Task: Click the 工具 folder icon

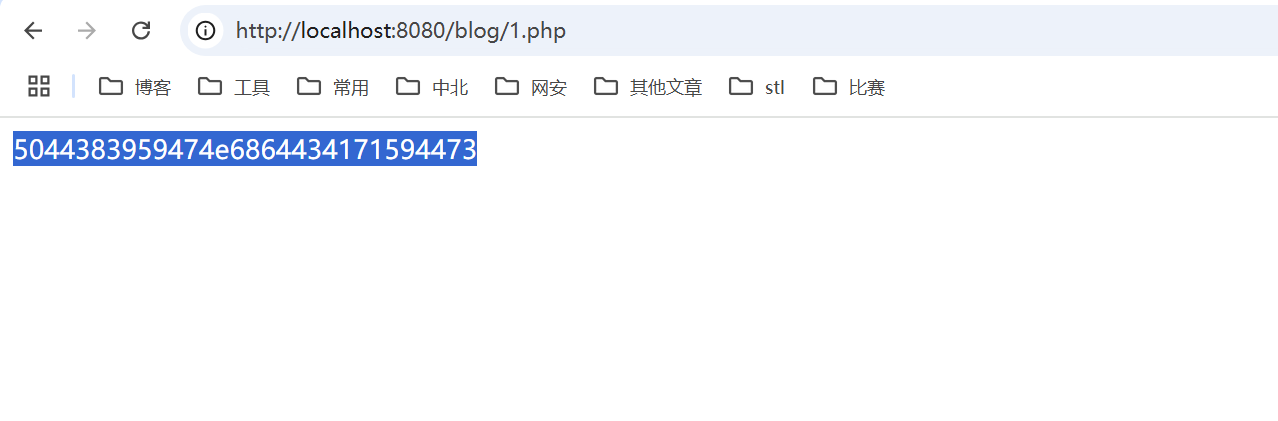Action: (209, 86)
